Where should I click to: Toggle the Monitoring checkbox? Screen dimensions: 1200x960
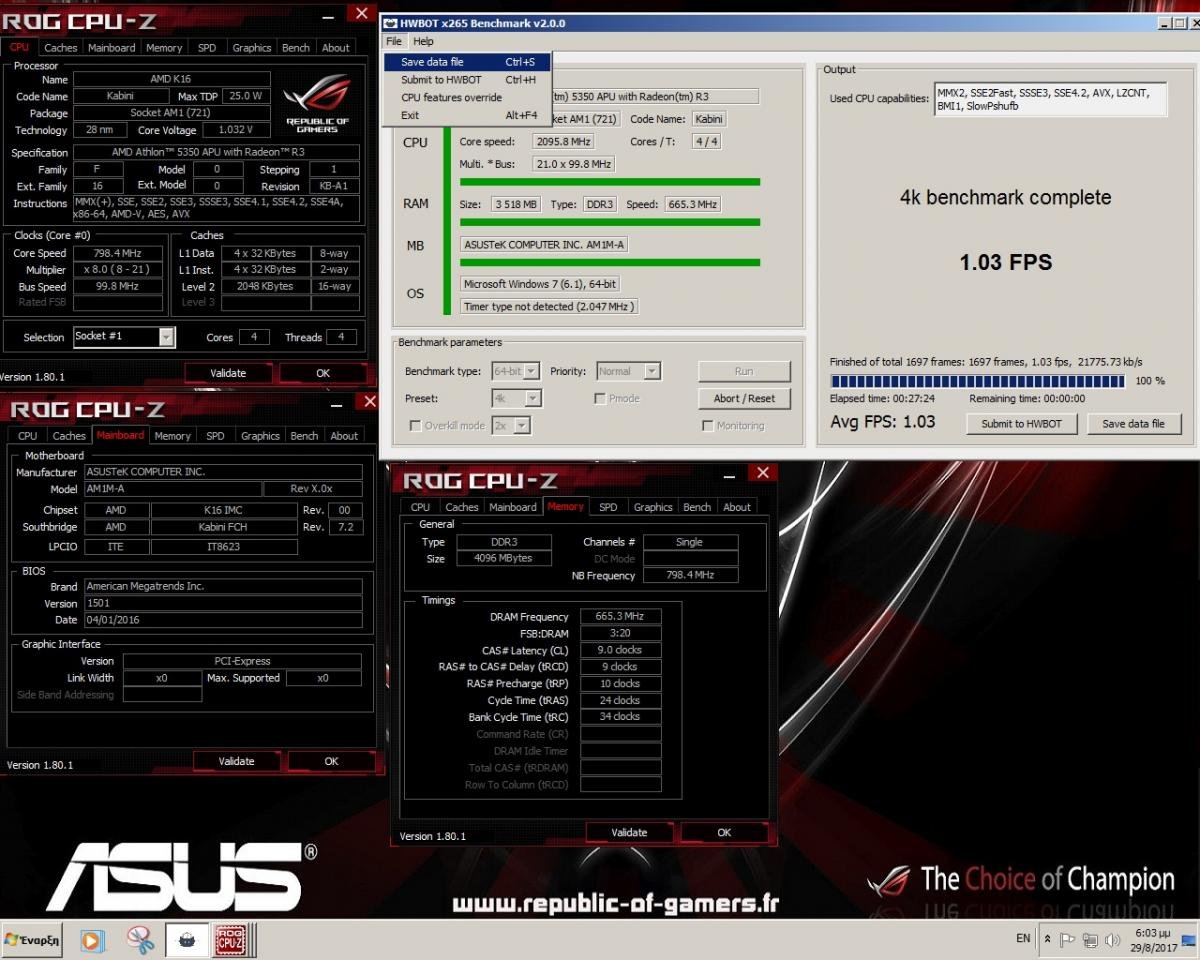[708, 426]
